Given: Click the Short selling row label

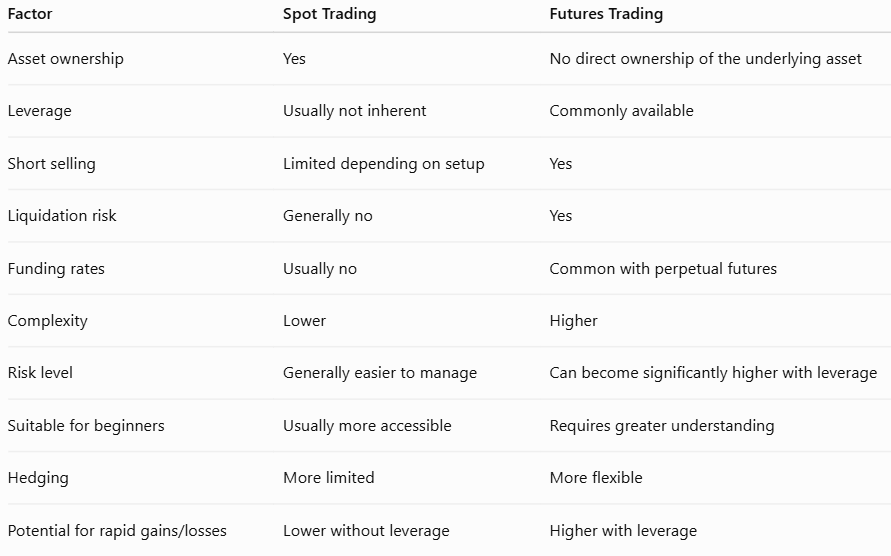Looking at the screenshot, I should pos(51,164).
